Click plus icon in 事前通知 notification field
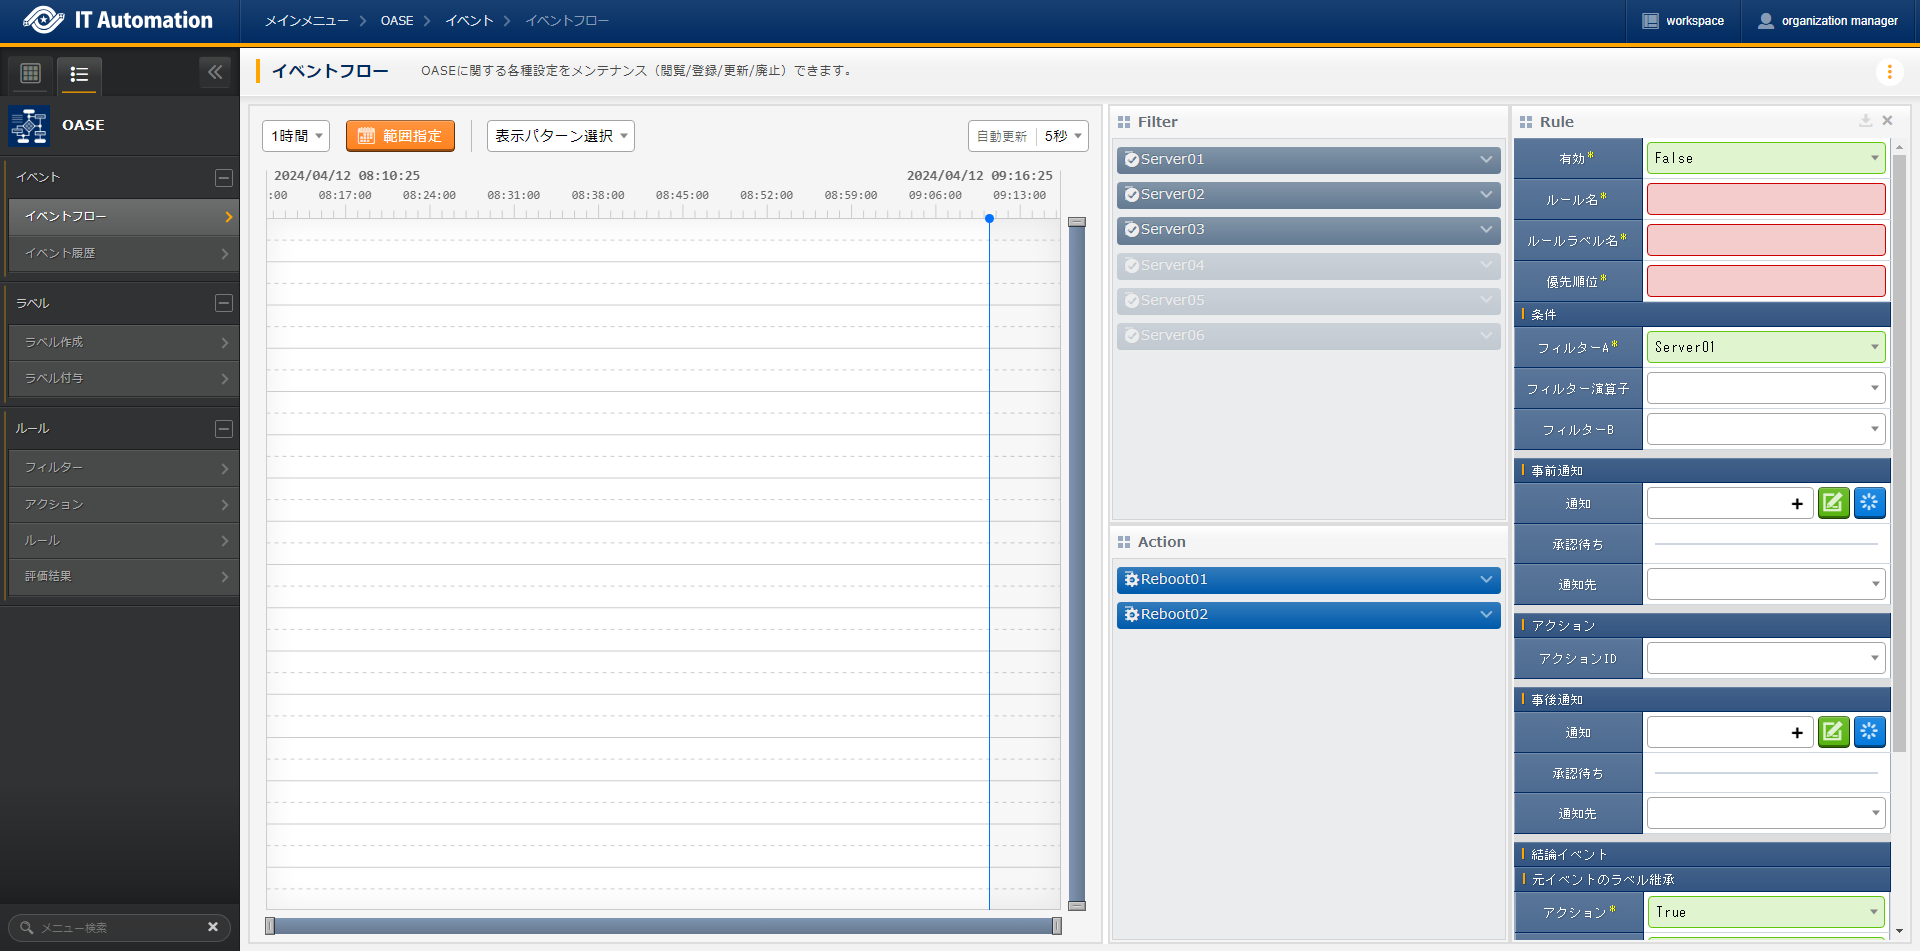This screenshot has width=1920, height=951. pos(1797,504)
